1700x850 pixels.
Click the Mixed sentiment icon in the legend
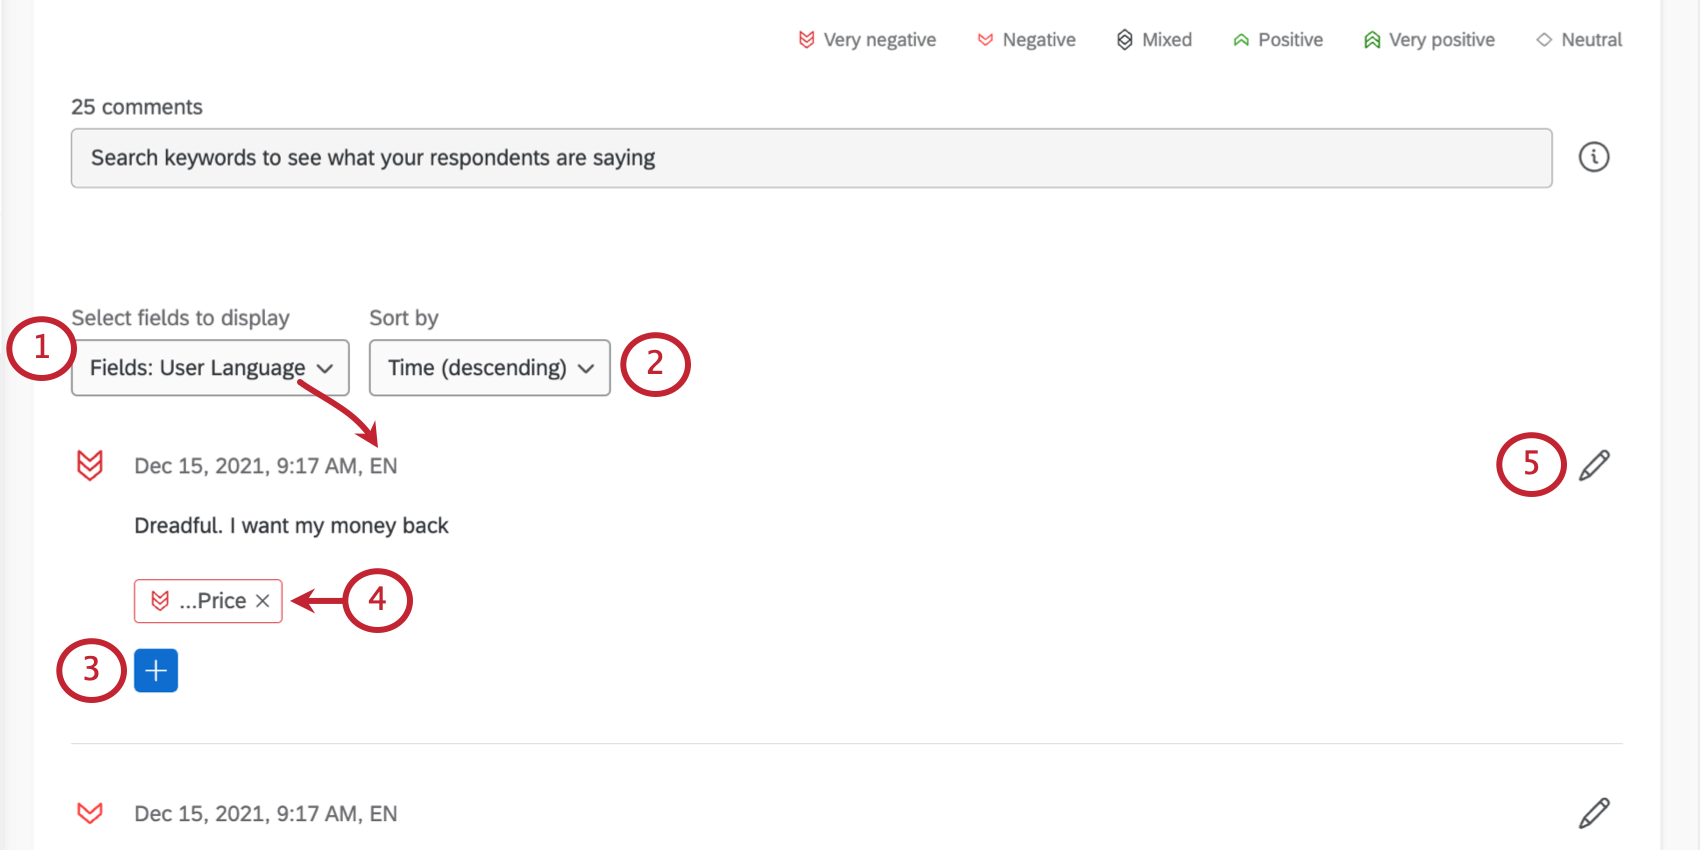click(1124, 39)
